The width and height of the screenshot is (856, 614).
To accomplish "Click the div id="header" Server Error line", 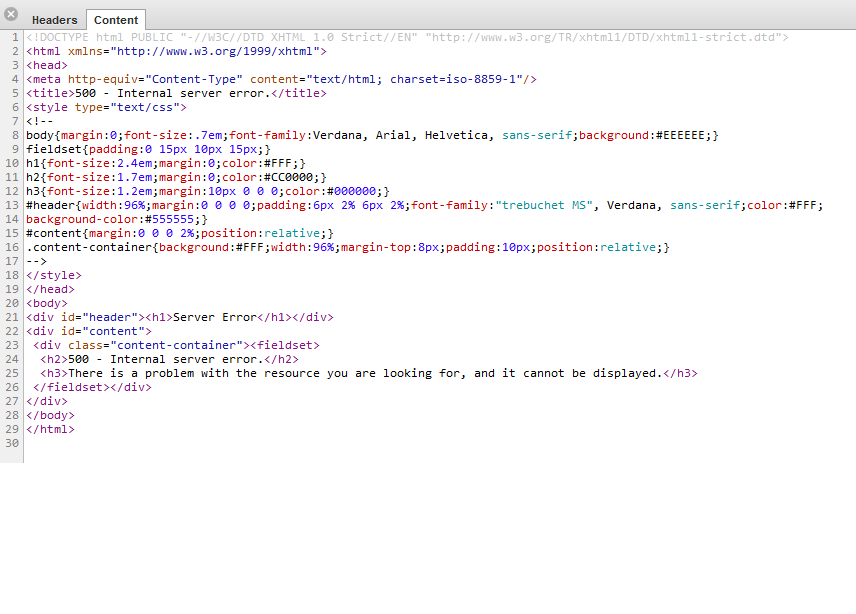I will click(180, 318).
